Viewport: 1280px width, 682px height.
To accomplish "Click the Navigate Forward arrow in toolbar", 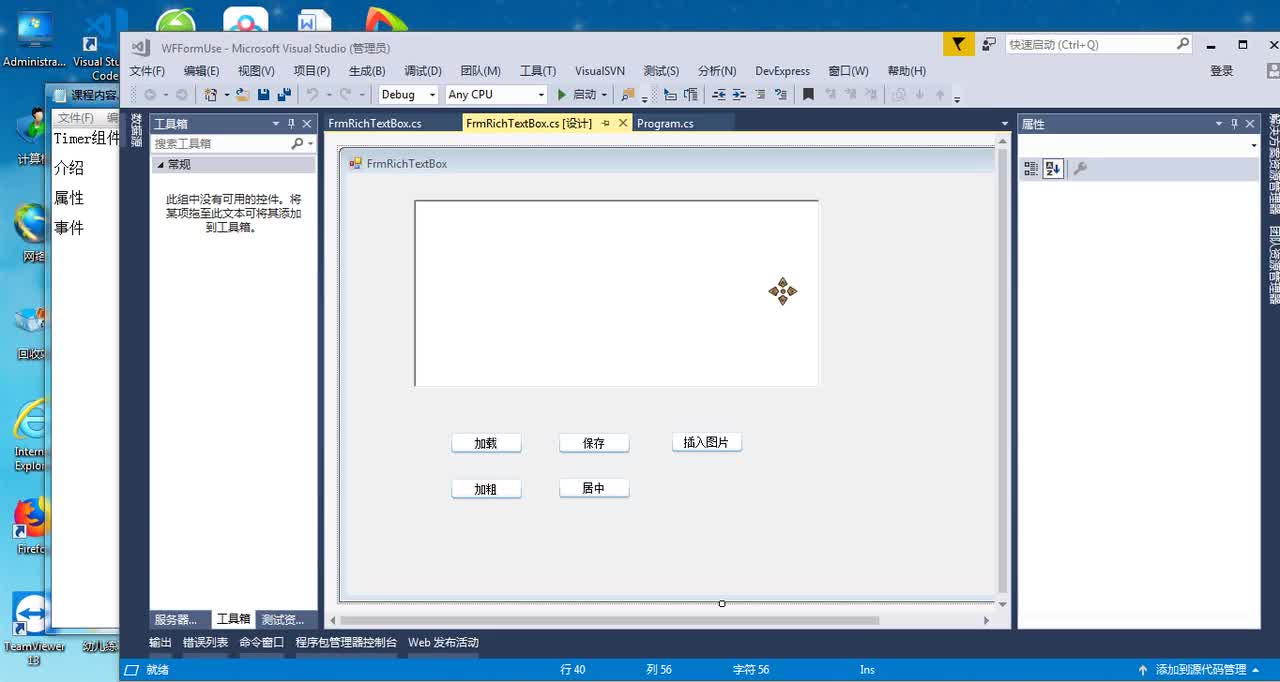I will click(x=181, y=94).
